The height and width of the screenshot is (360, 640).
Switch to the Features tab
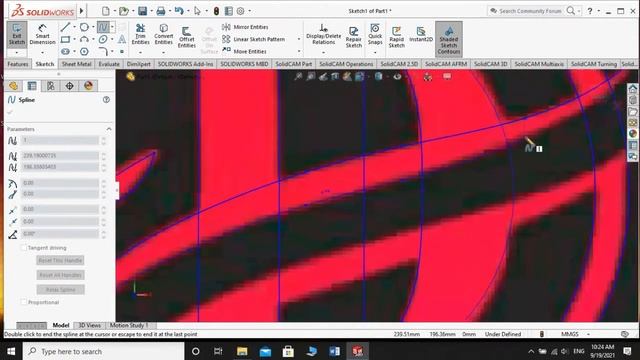click(x=18, y=64)
